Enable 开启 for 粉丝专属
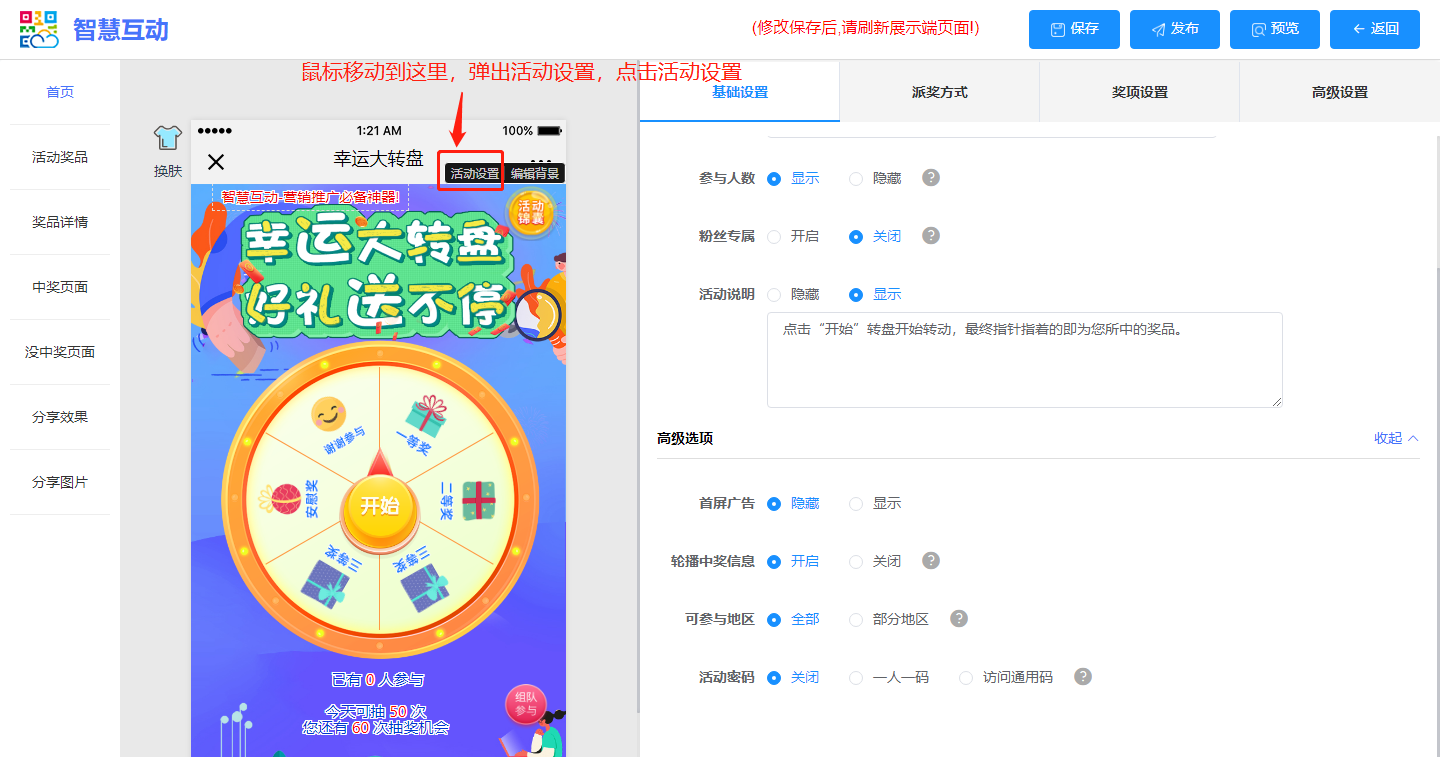This screenshot has height=757, width=1440. [774, 237]
